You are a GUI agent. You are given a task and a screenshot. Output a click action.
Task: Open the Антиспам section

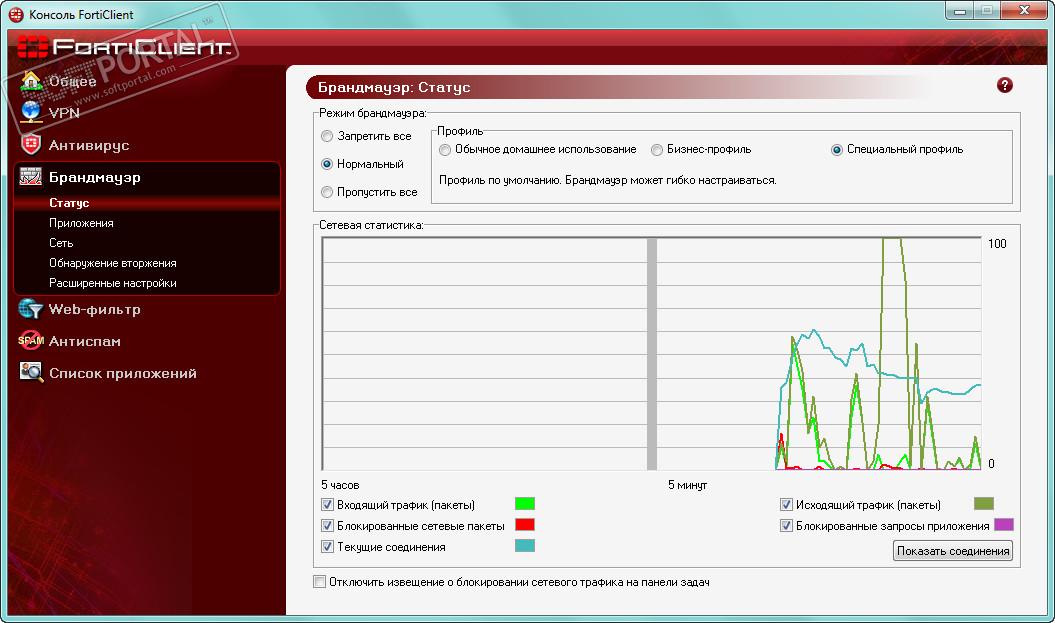coord(85,341)
